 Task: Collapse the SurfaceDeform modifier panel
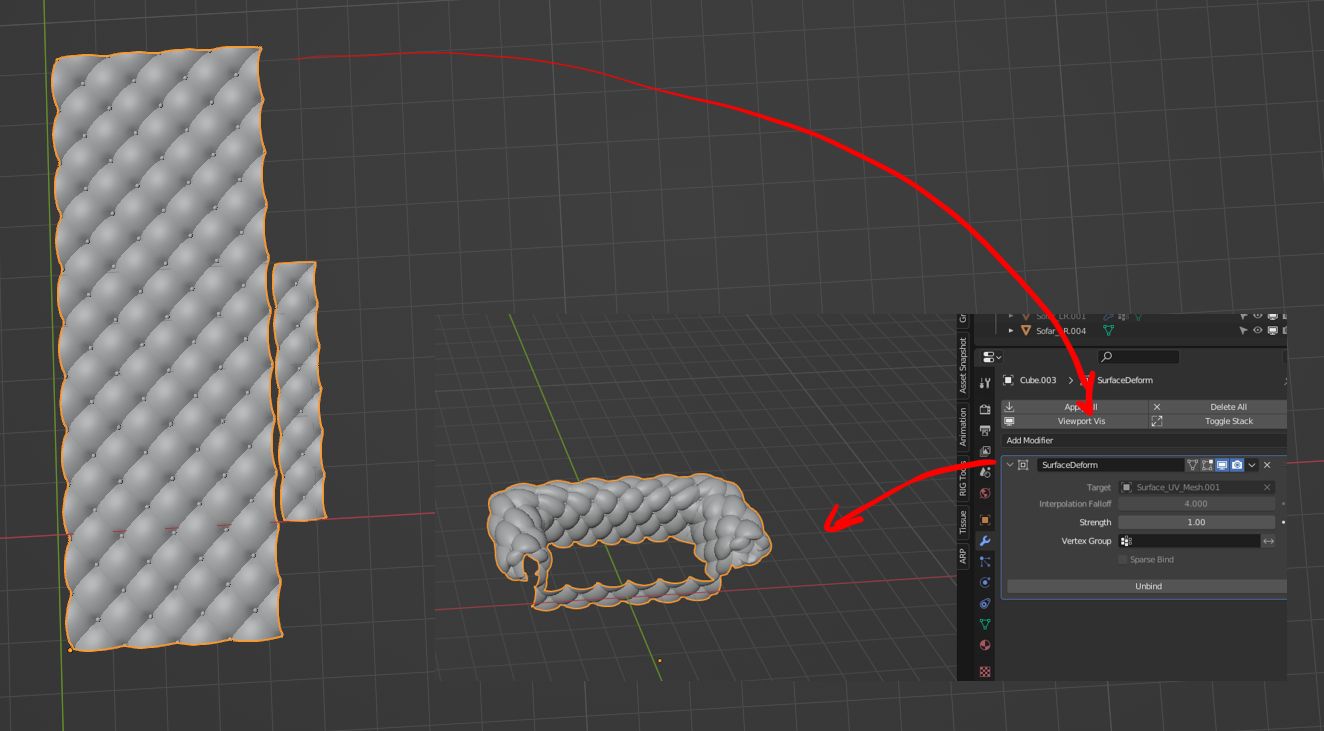1010,465
